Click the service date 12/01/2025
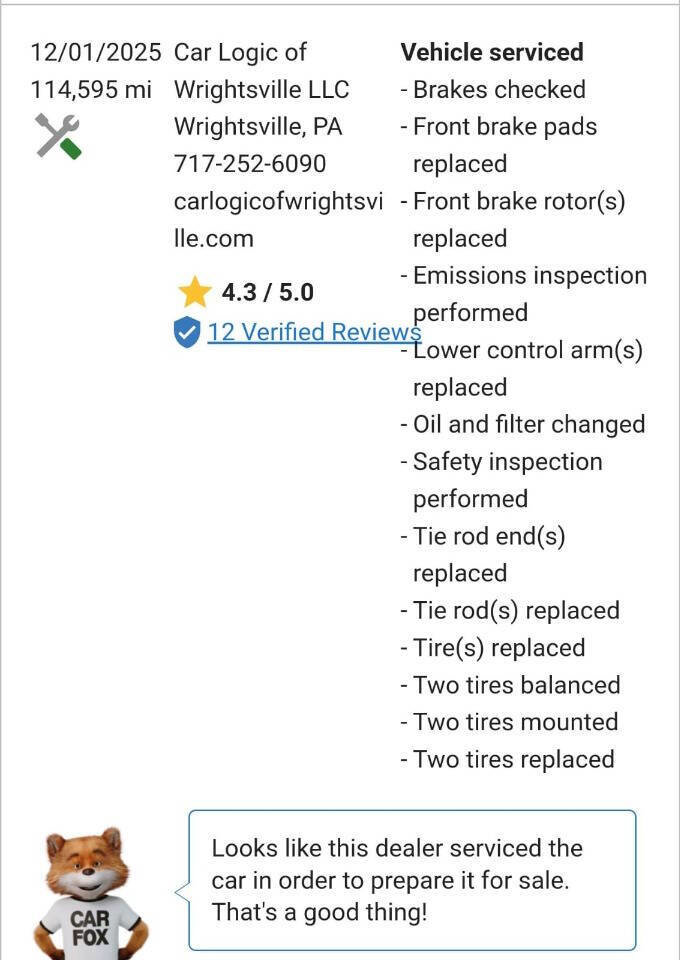 tap(96, 52)
